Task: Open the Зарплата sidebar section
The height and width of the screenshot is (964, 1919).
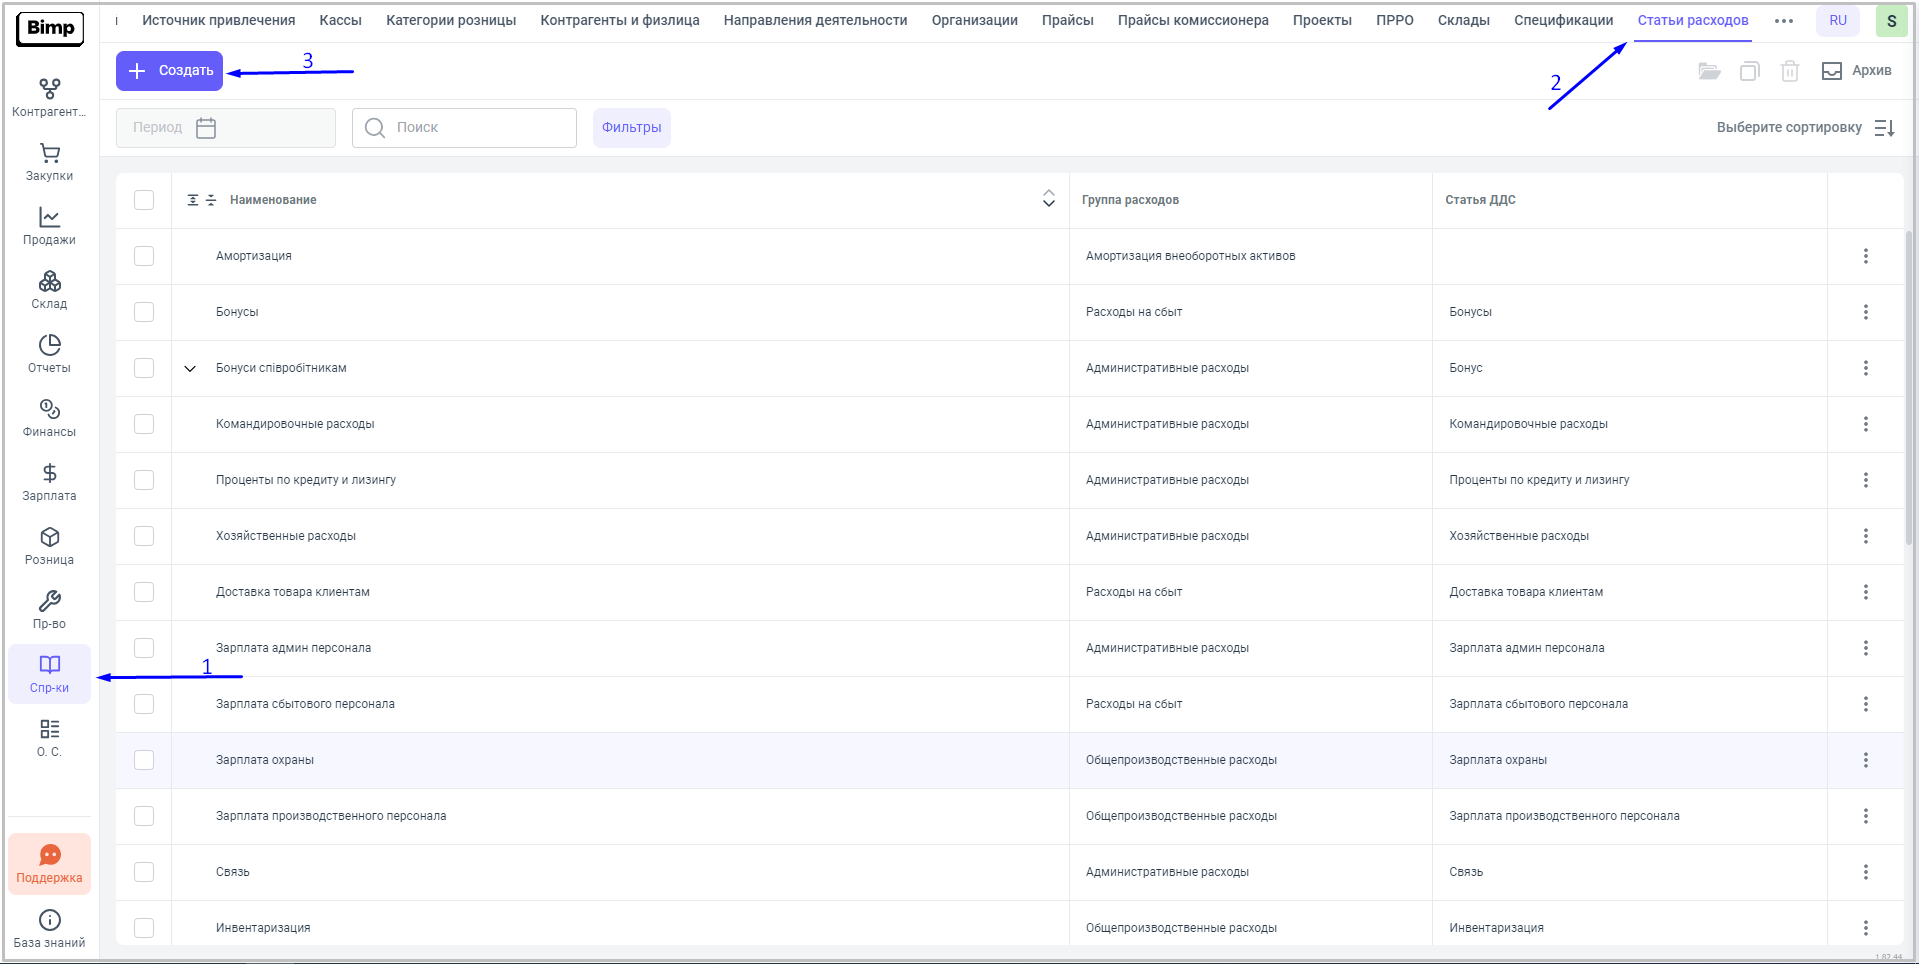Action: [x=49, y=482]
